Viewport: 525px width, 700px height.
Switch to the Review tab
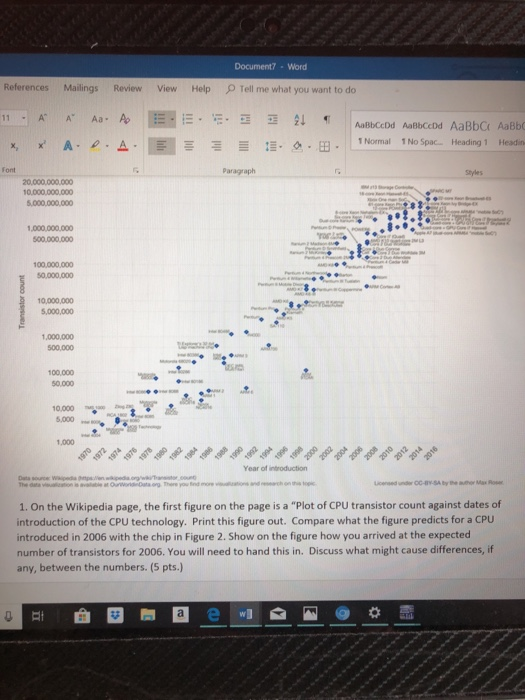click(127, 88)
